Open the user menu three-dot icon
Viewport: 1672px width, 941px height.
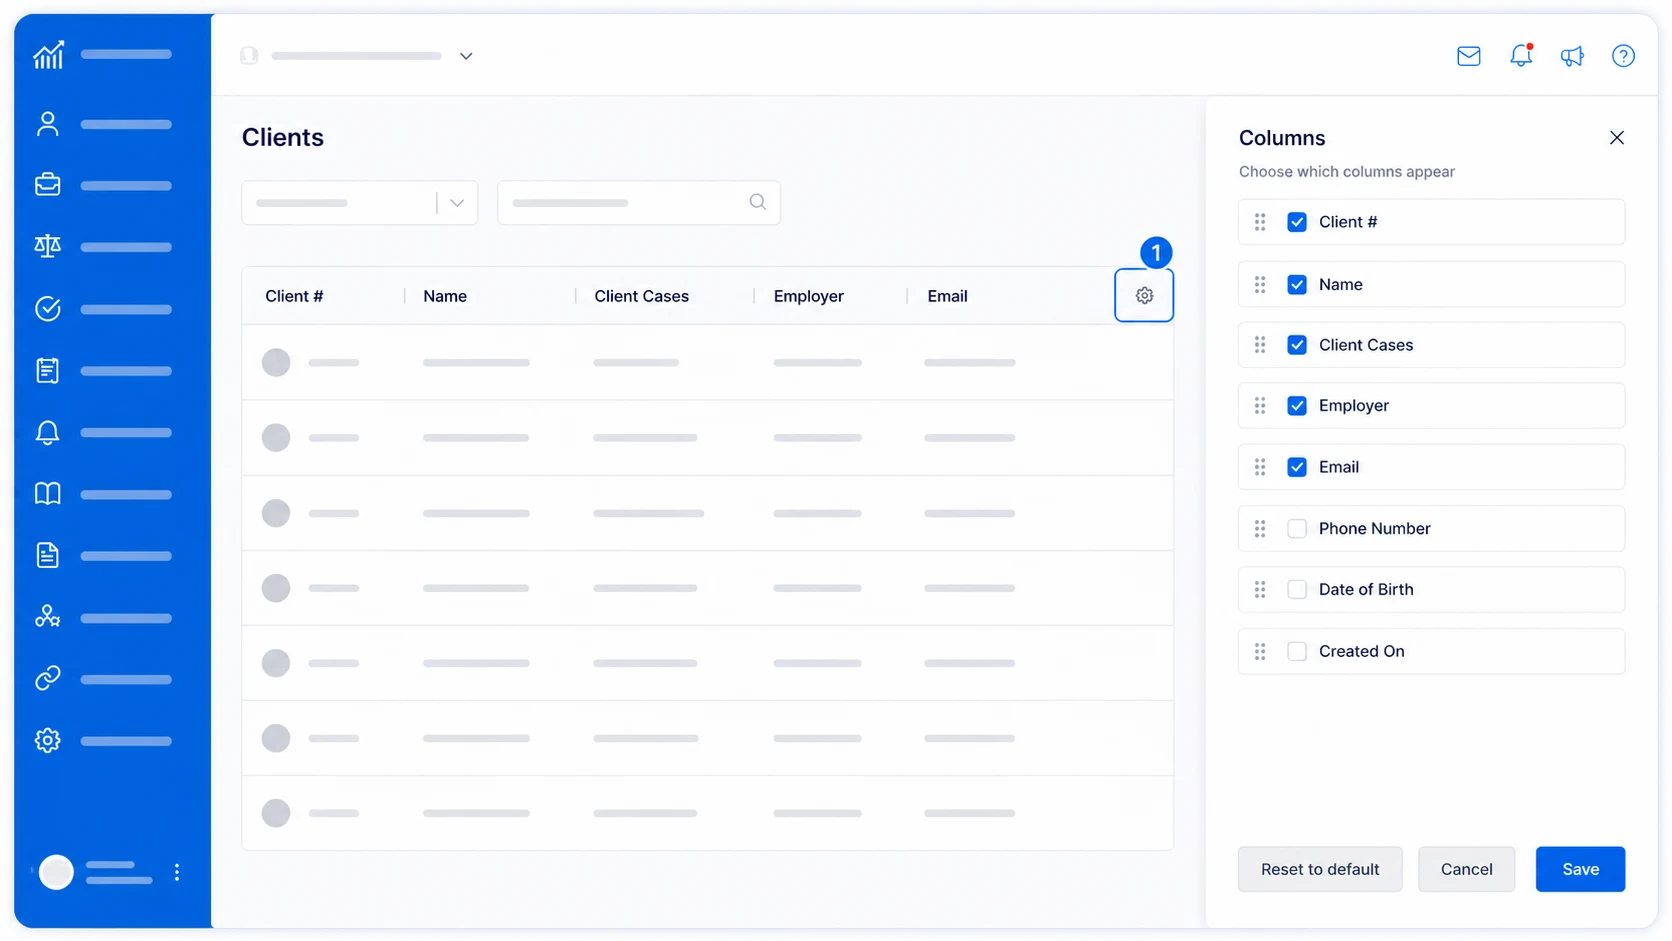[x=177, y=872]
